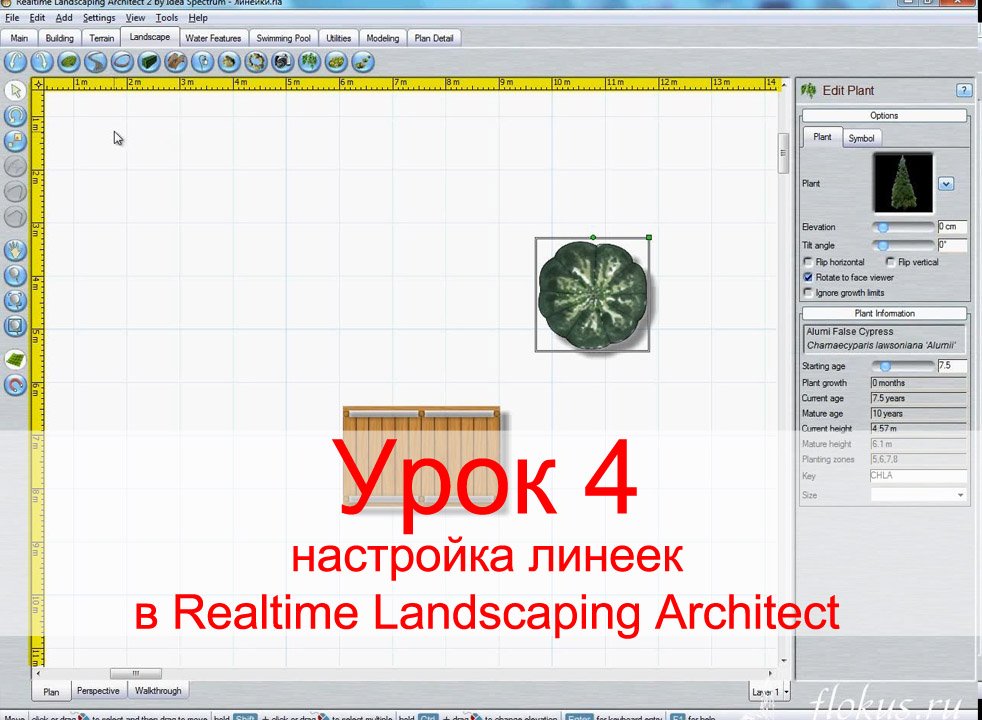Click the Starting age value field
This screenshot has width=982, height=720.
(x=952, y=366)
